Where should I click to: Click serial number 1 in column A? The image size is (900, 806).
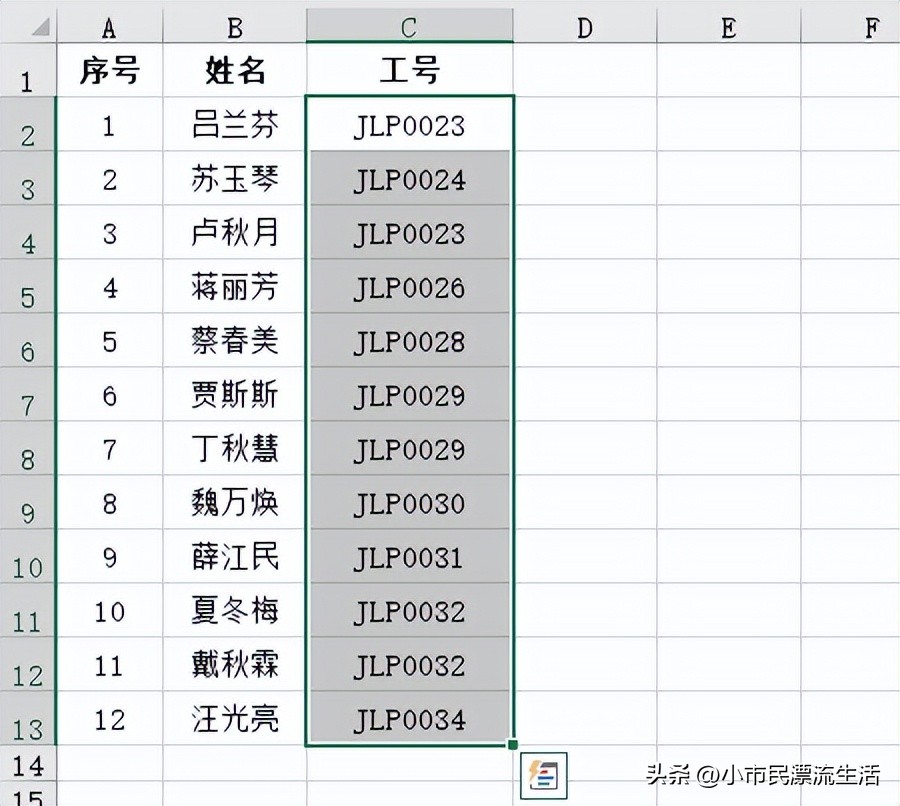pyautogui.click(x=110, y=124)
